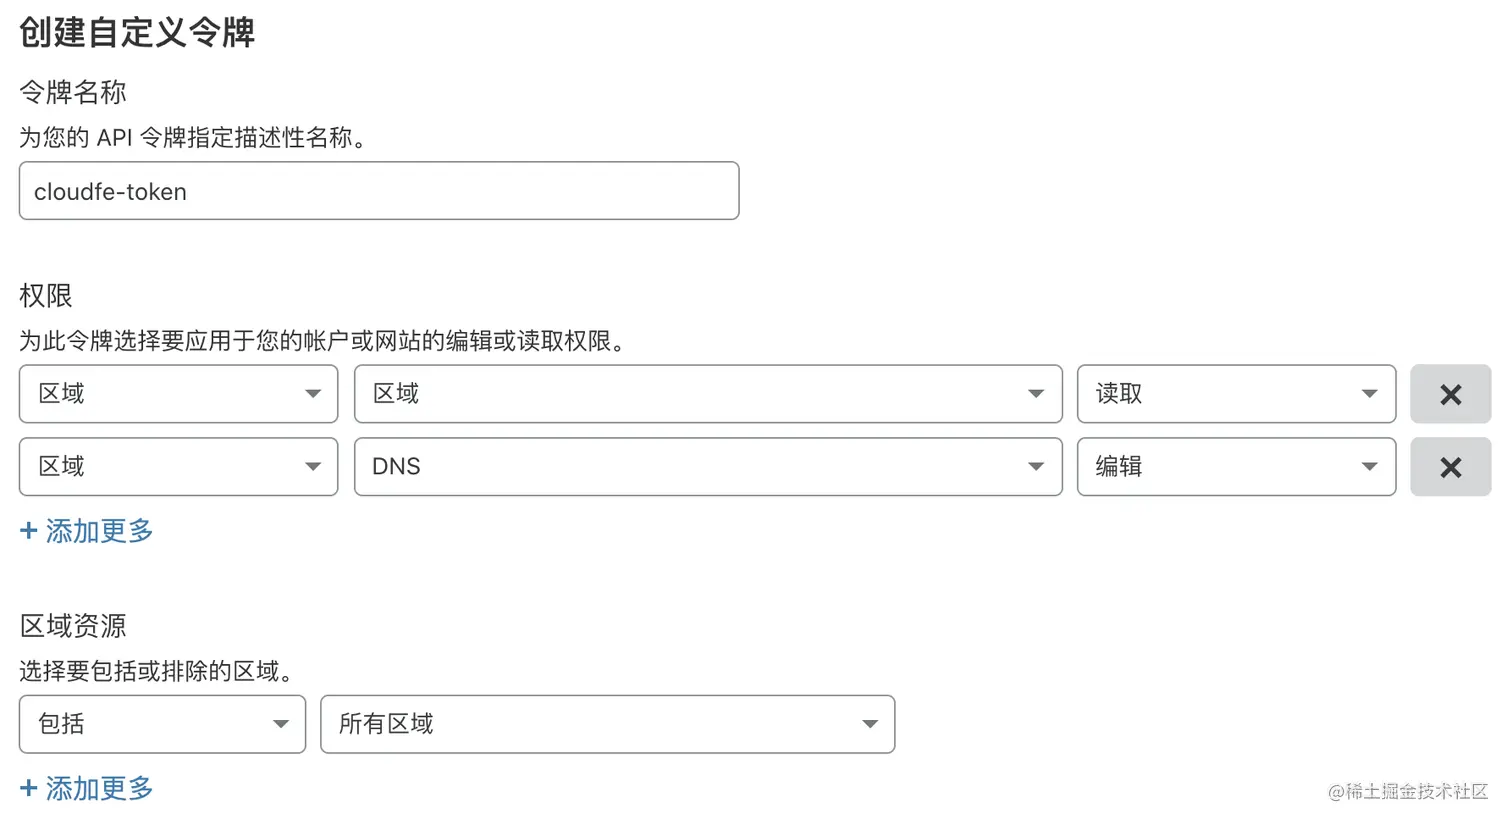1512x825 pixels.
Task: Open second row 区域 category dropdown
Action: click(178, 467)
